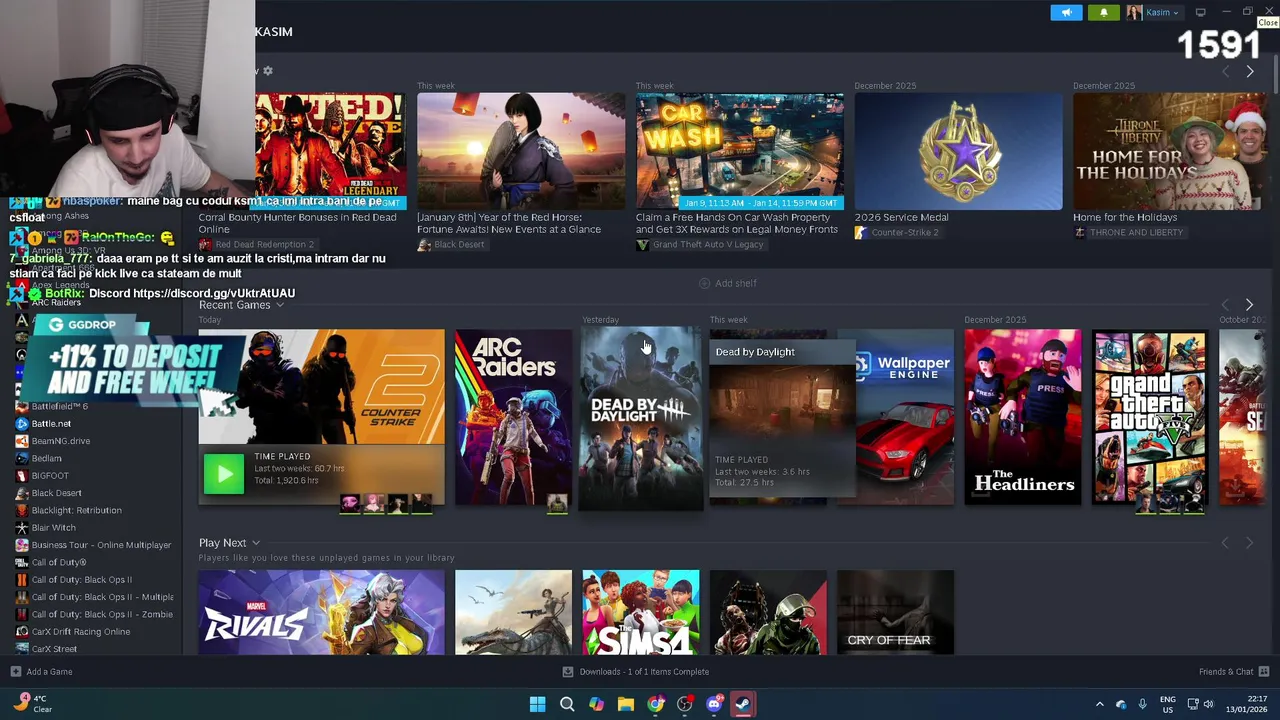Open The Sims 4 cover in Play Next
1280x720 pixels.
tap(641, 612)
